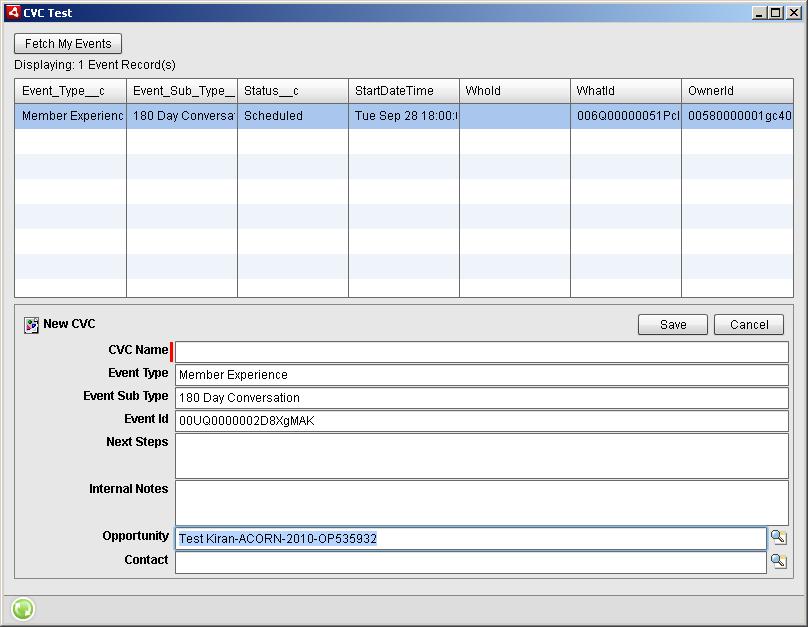Click the green status indicator icon
808x627 pixels.
tap(21, 608)
